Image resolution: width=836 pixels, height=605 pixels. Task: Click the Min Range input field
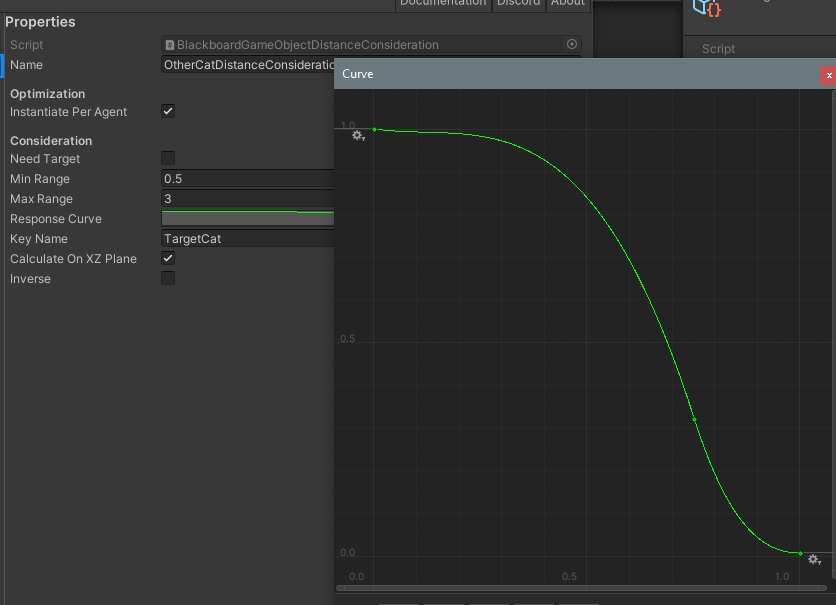[x=247, y=178]
